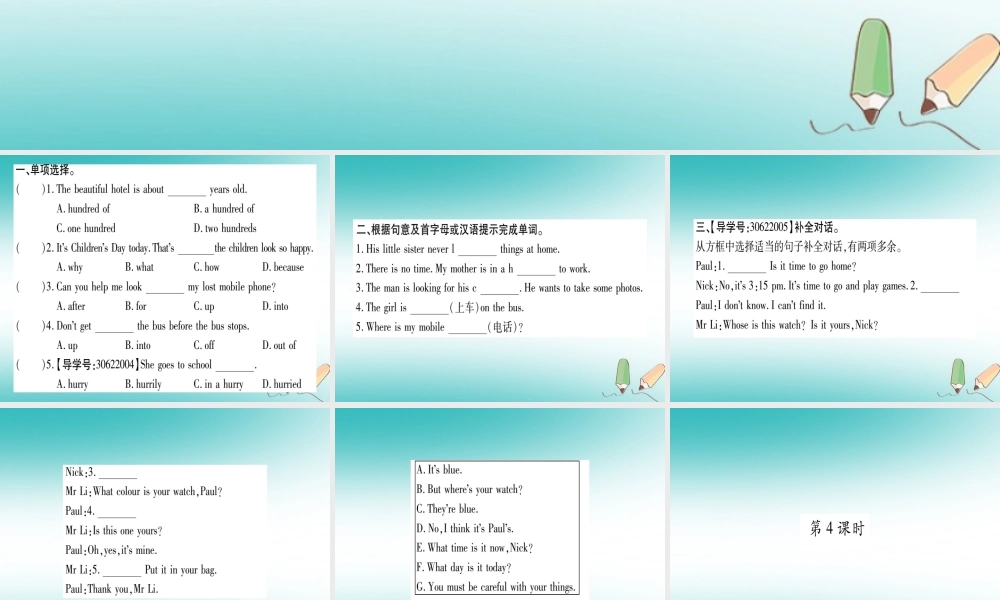Open the 补全对话 dialogue slide thumbnail
1000x600 pixels.
click(x=835, y=279)
